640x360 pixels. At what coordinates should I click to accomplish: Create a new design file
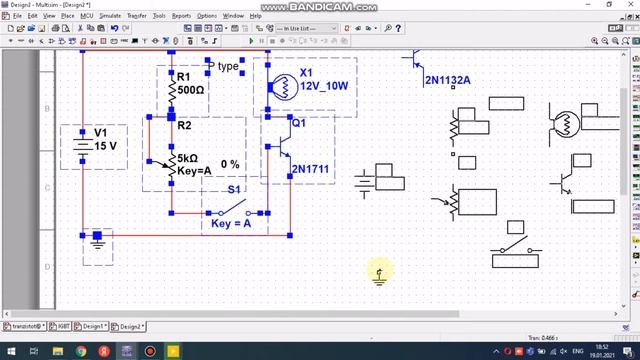point(11,28)
